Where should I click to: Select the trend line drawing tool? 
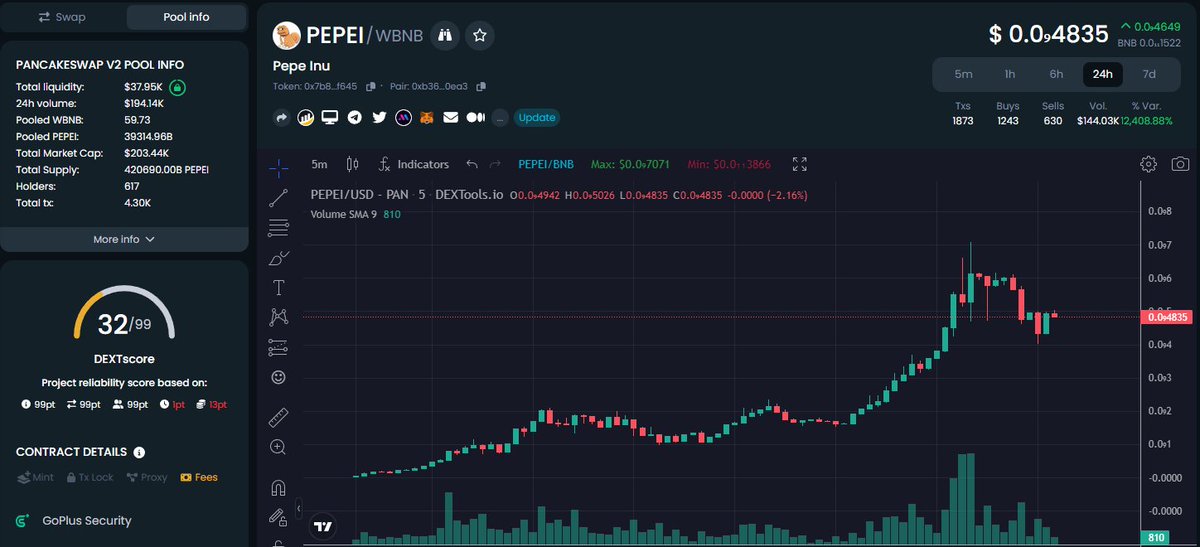[279, 198]
